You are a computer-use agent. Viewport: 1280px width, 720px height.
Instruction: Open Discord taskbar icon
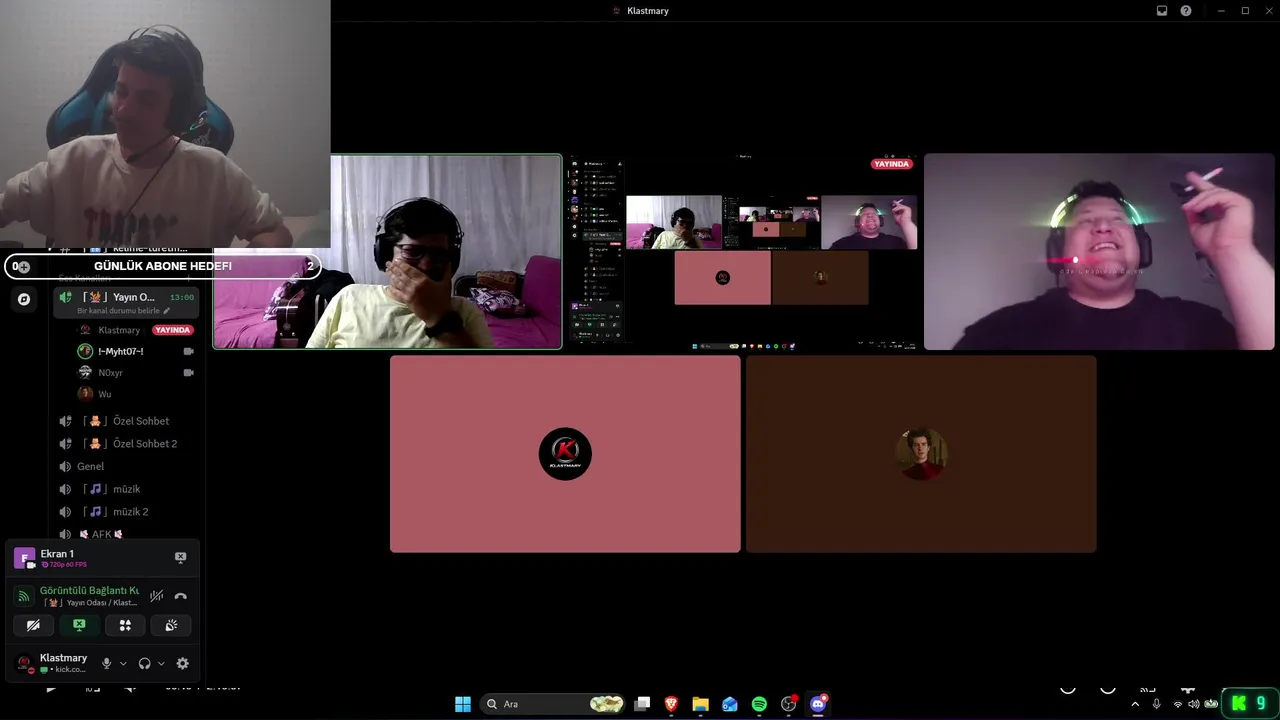tap(818, 704)
